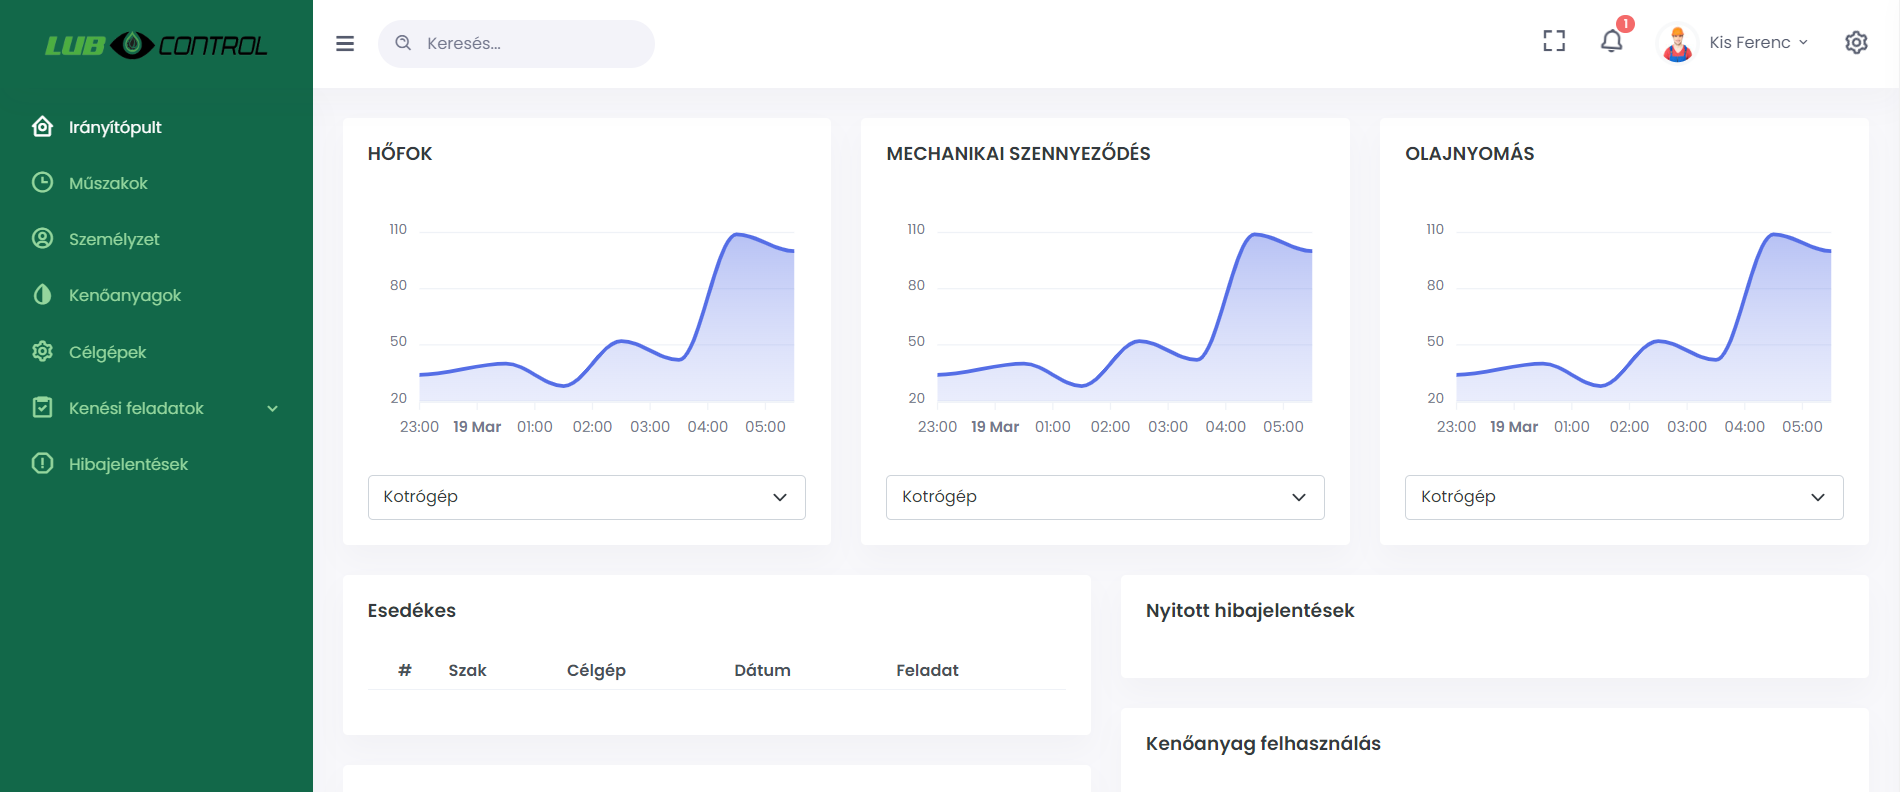This screenshot has height=792, width=1900.
Task: Click the LUB Control logo
Action: click(156, 45)
